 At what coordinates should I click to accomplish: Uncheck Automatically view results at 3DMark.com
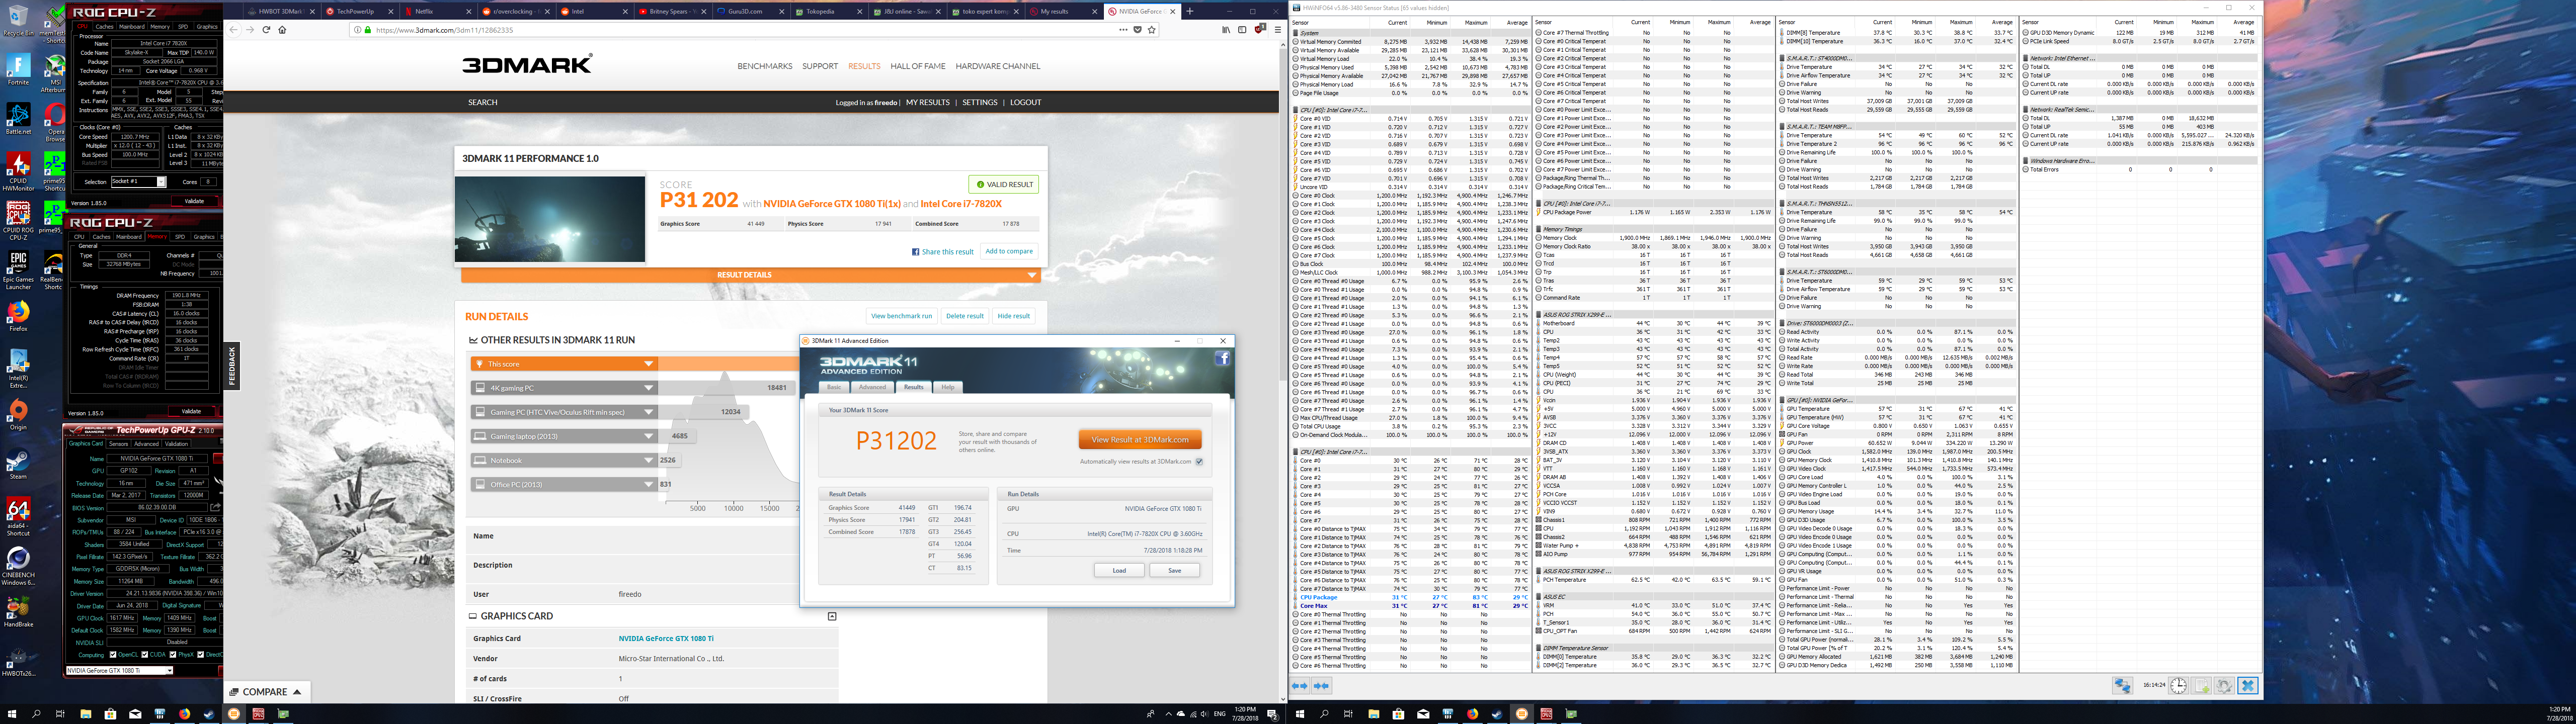point(1199,462)
